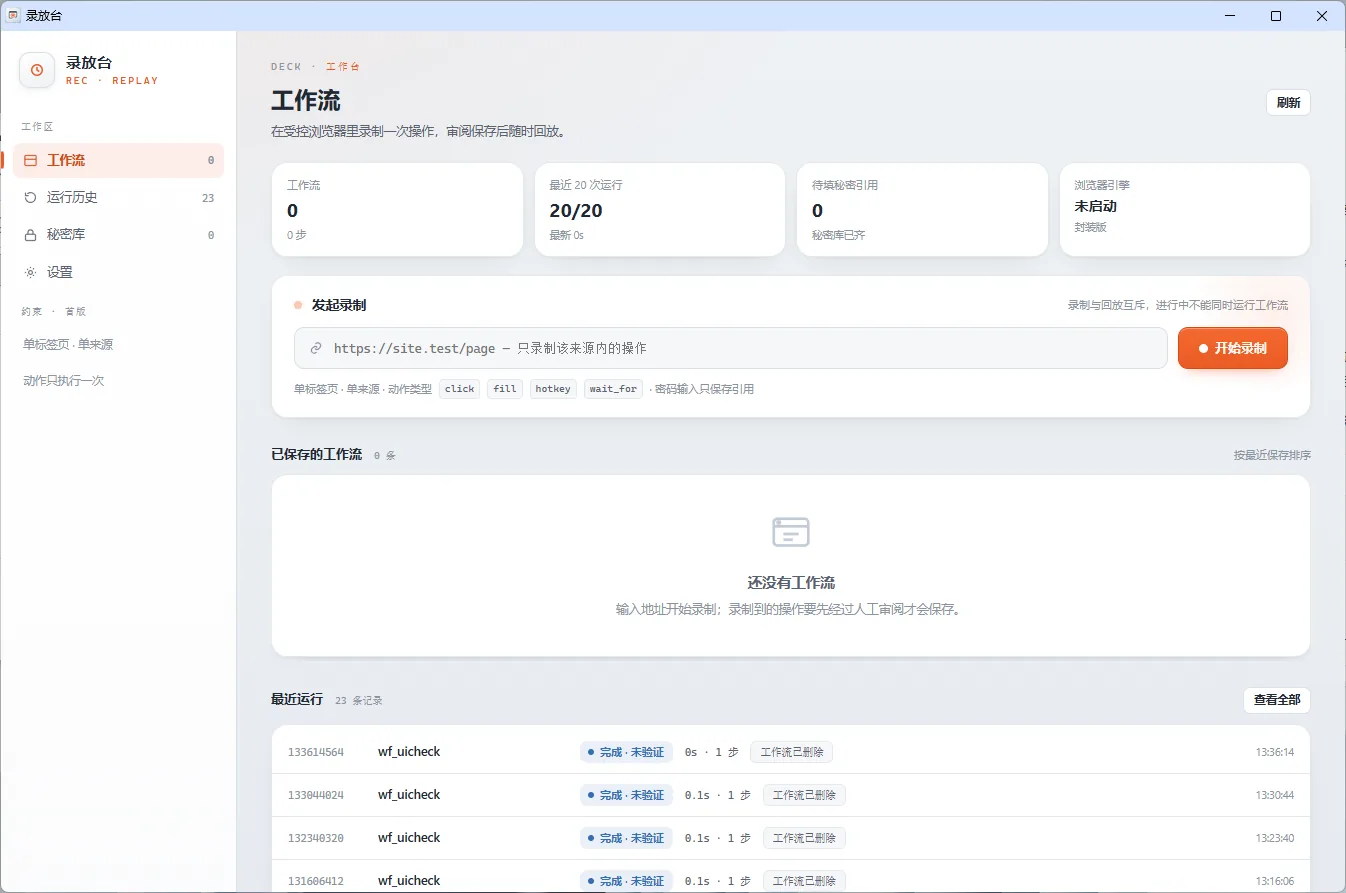This screenshot has width=1346, height=893.
Task: Open 设置 via its gear icon
Action: tap(30, 272)
